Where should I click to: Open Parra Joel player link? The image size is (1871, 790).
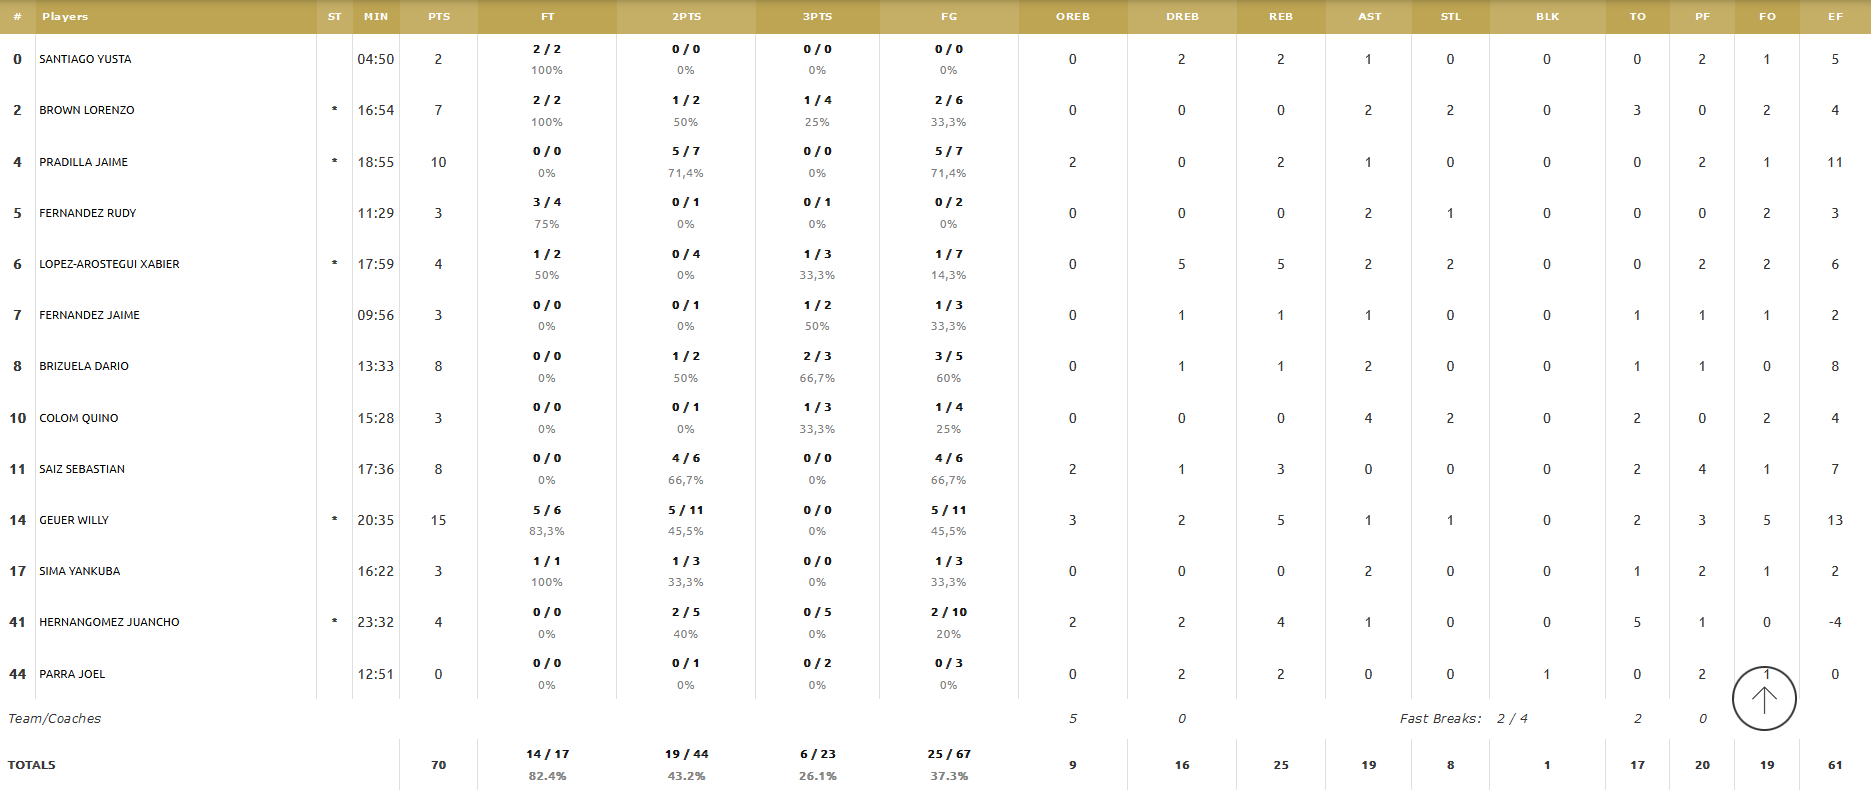[72, 674]
